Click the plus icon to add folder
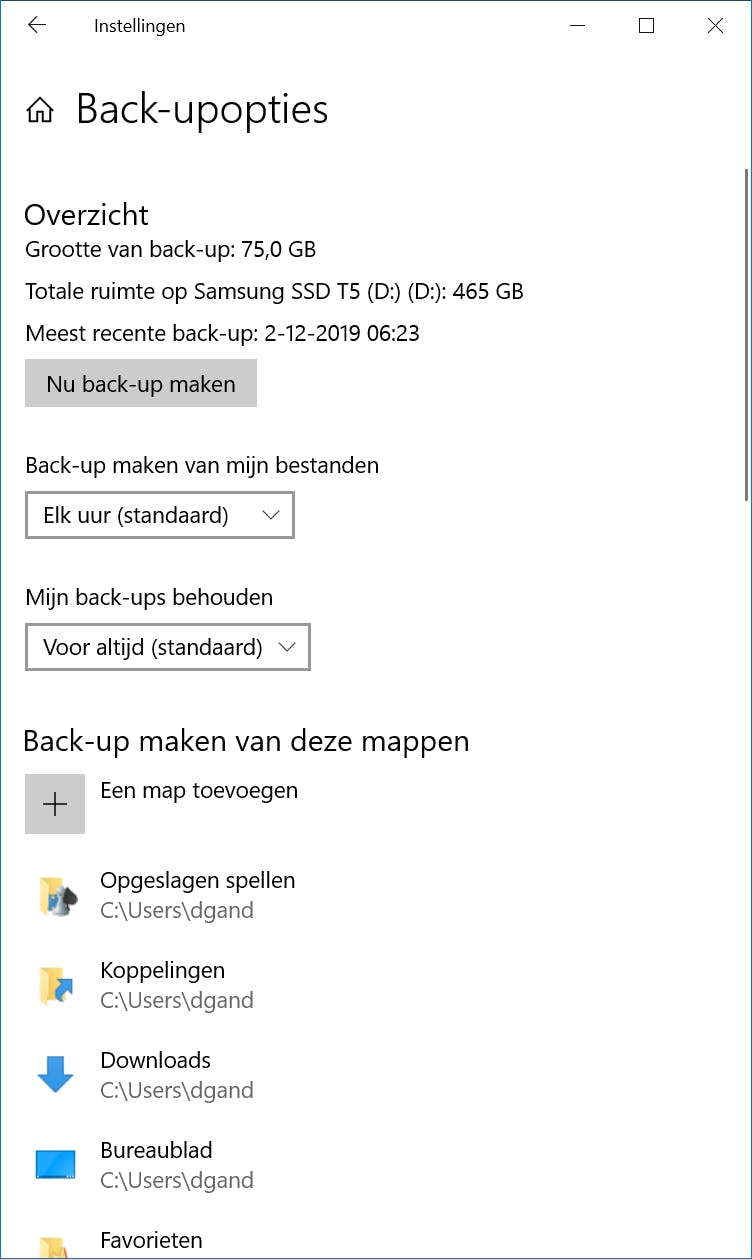Viewport: 752px width, 1259px height. click(55, 804)
